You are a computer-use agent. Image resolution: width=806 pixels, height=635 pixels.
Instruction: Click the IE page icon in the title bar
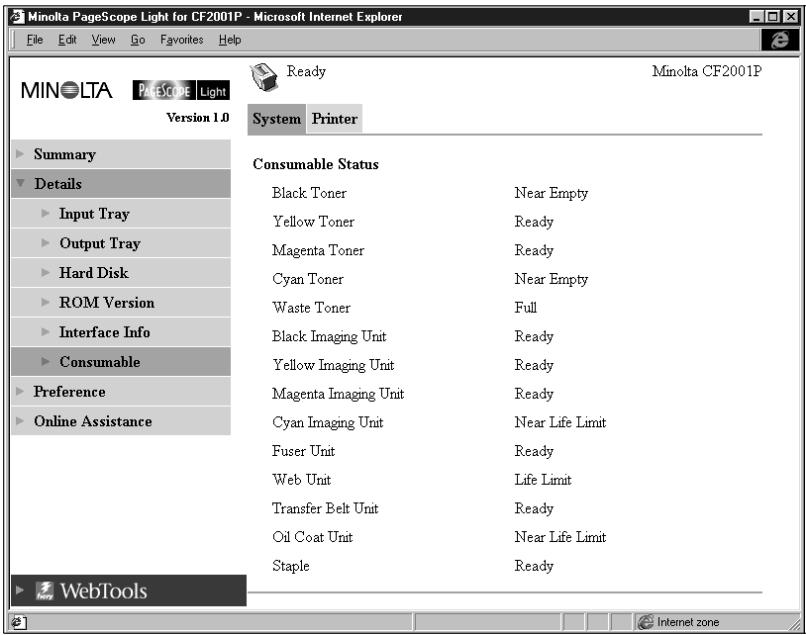coord(17,17)
